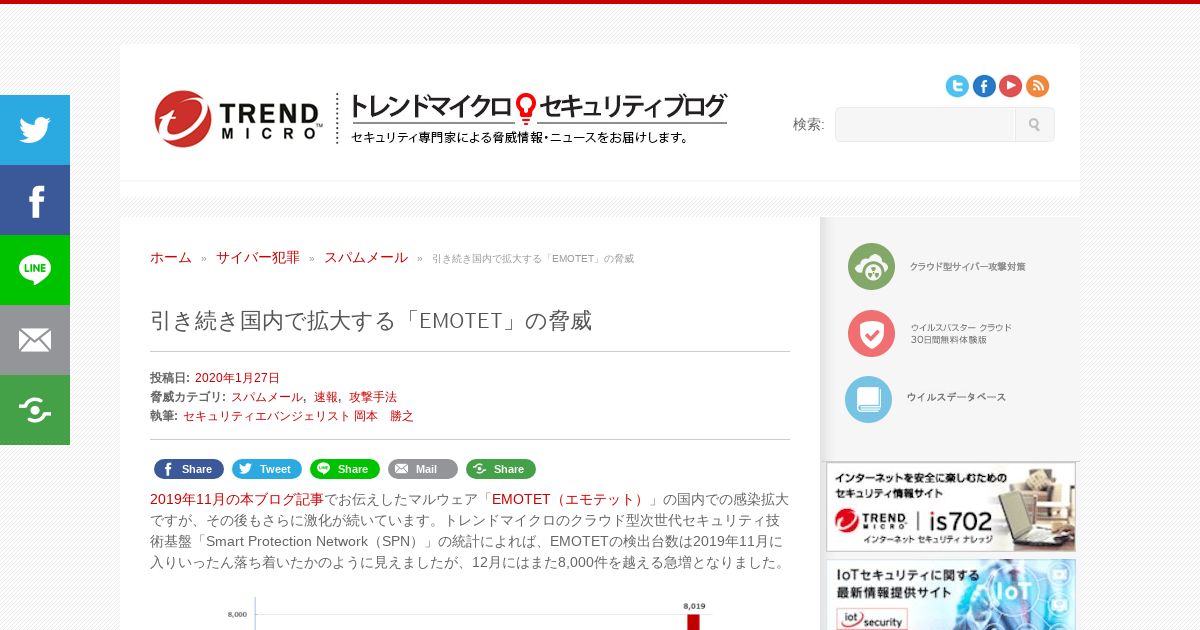This screenshot has height=630, width=1200.
Task: Open スパムメール breadcrumb link
Action: [366, 257]
